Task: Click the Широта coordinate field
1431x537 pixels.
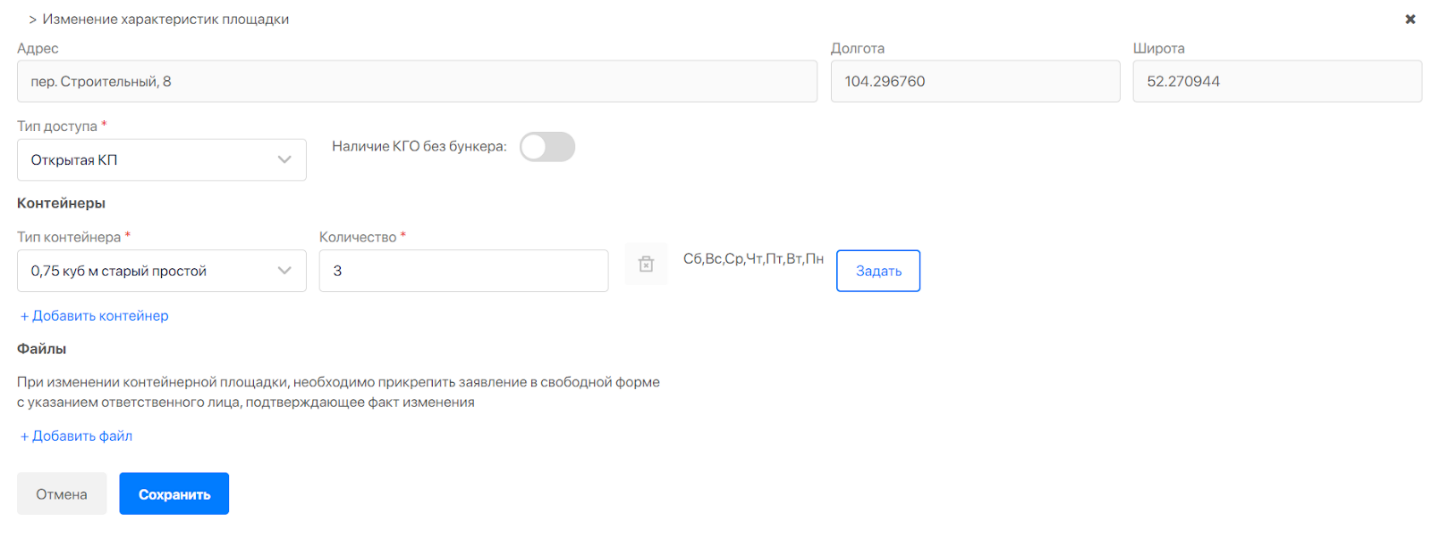Action: [x=1277, y=81]
